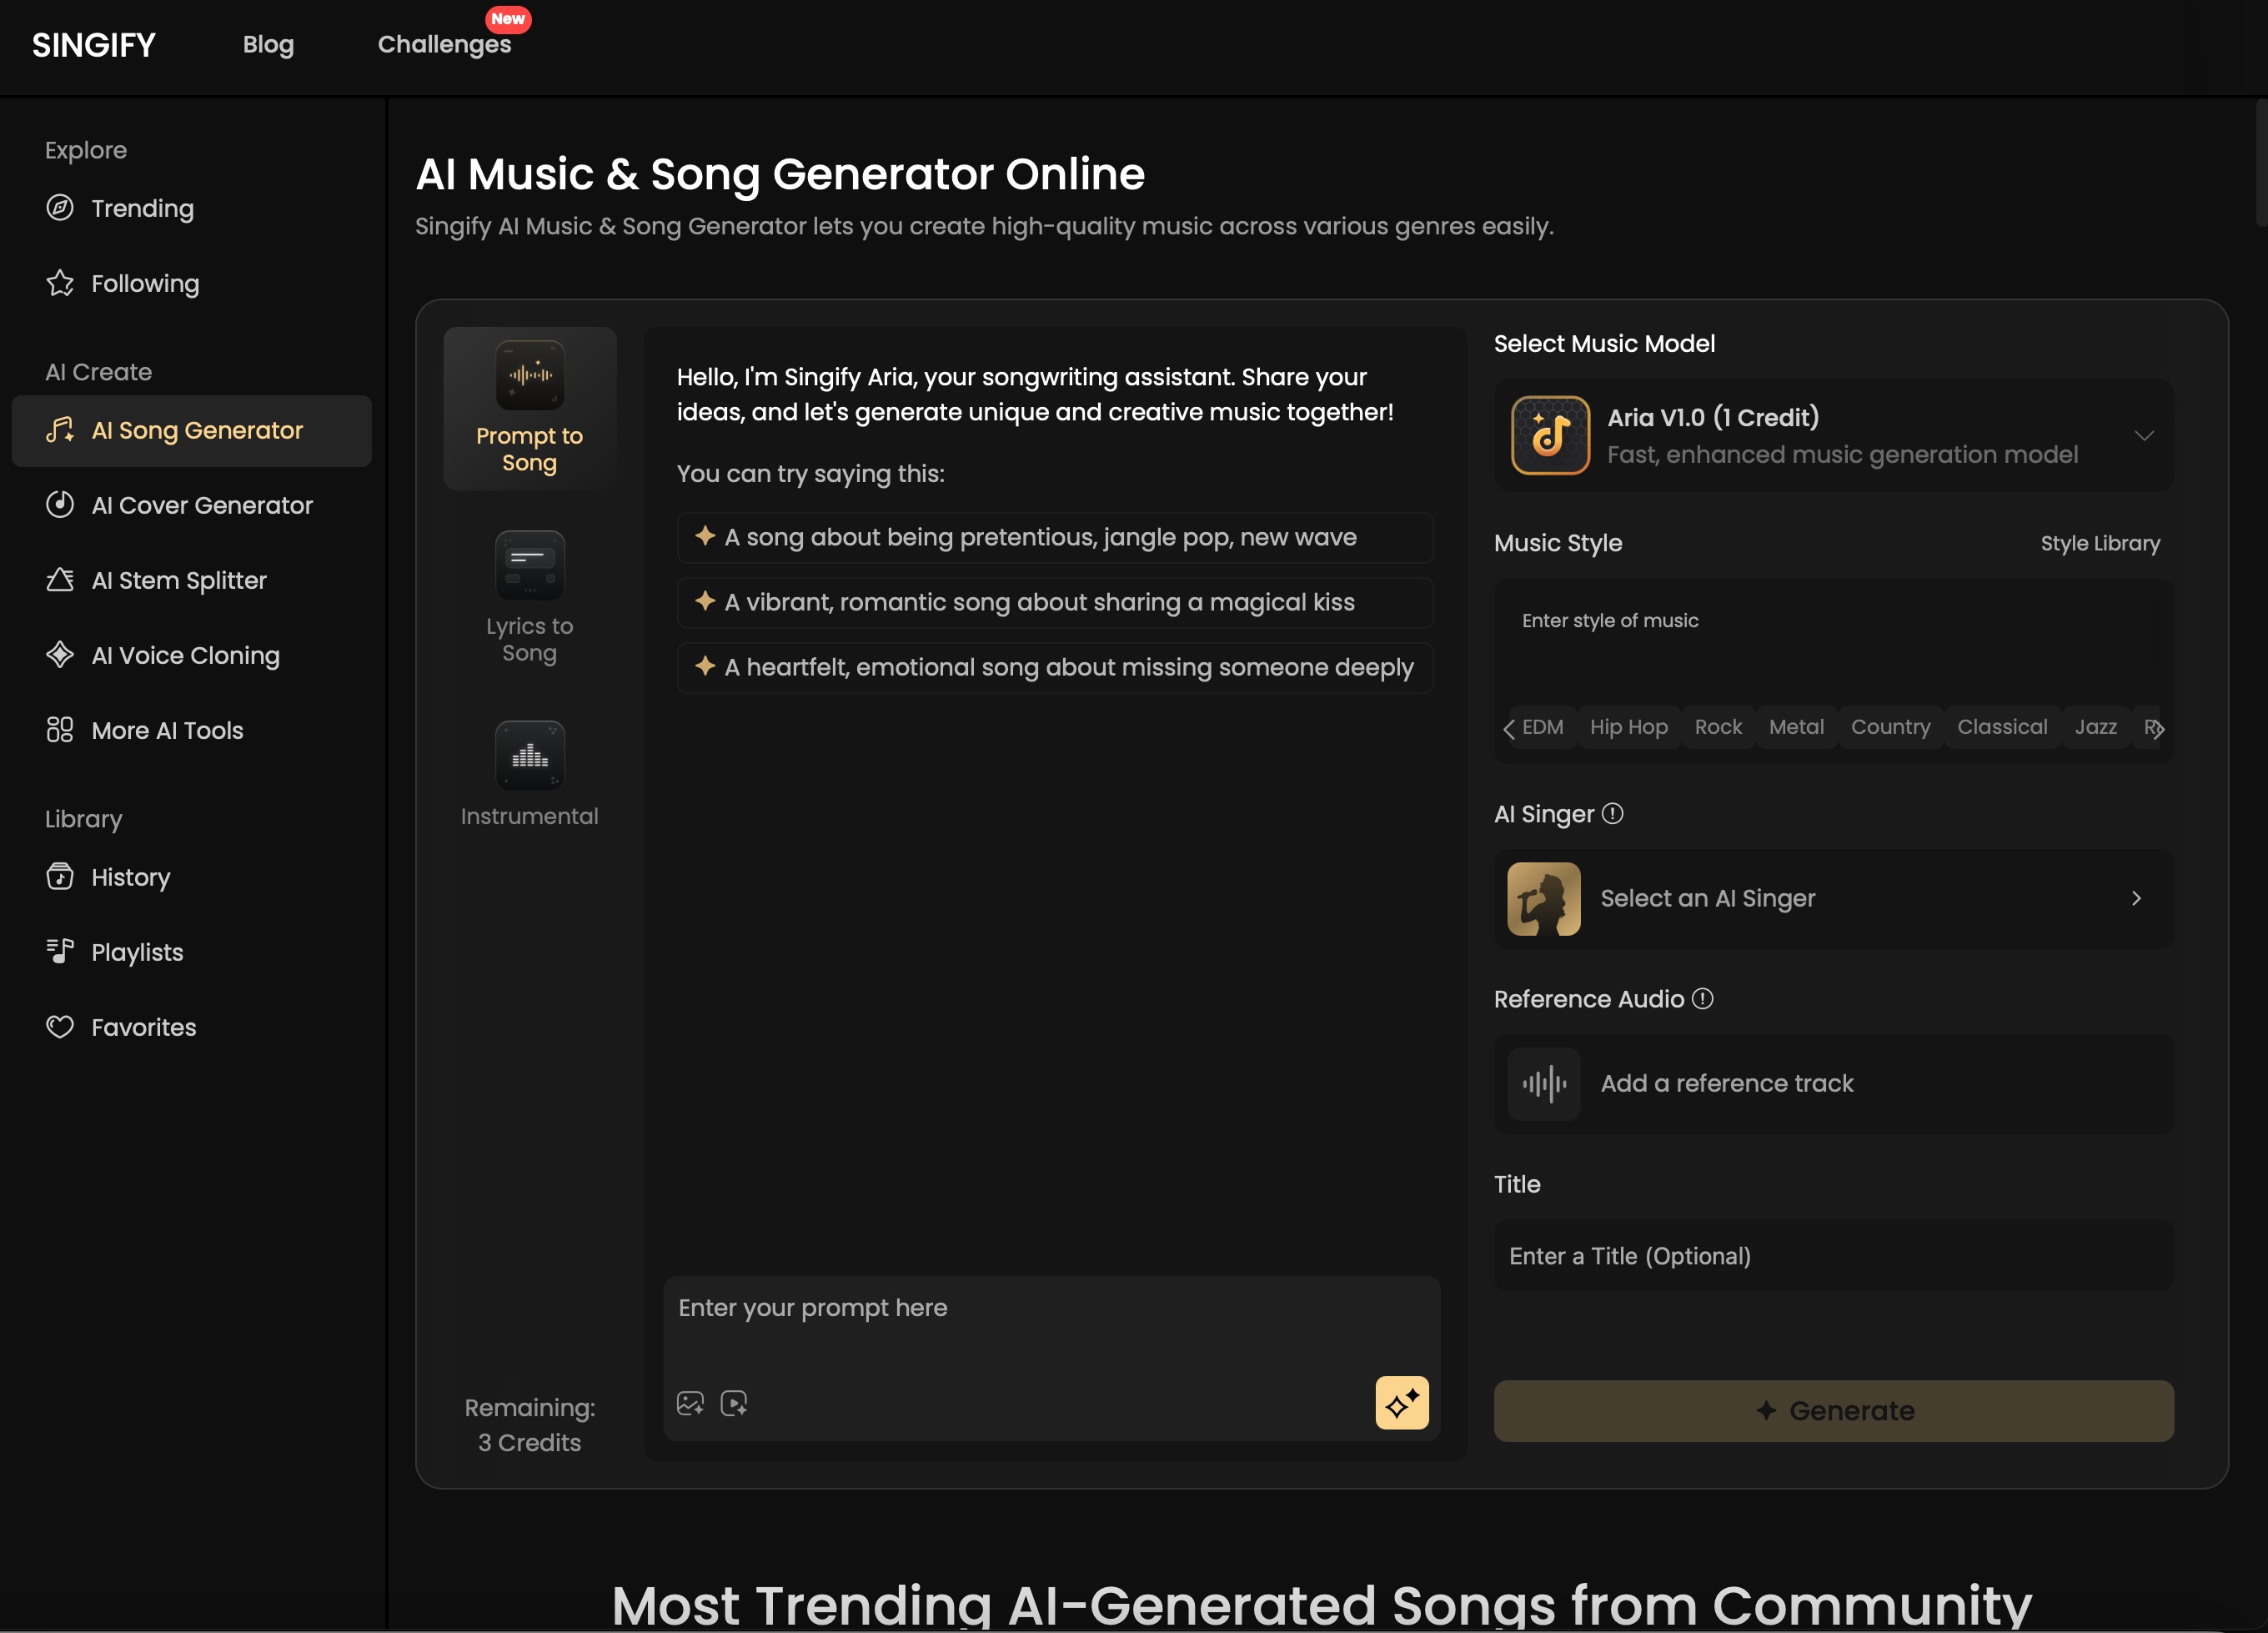Click the AI Voice Cloning diamond icon
The height and width of the screenshot is (1633, 2268).
(60, 655)
